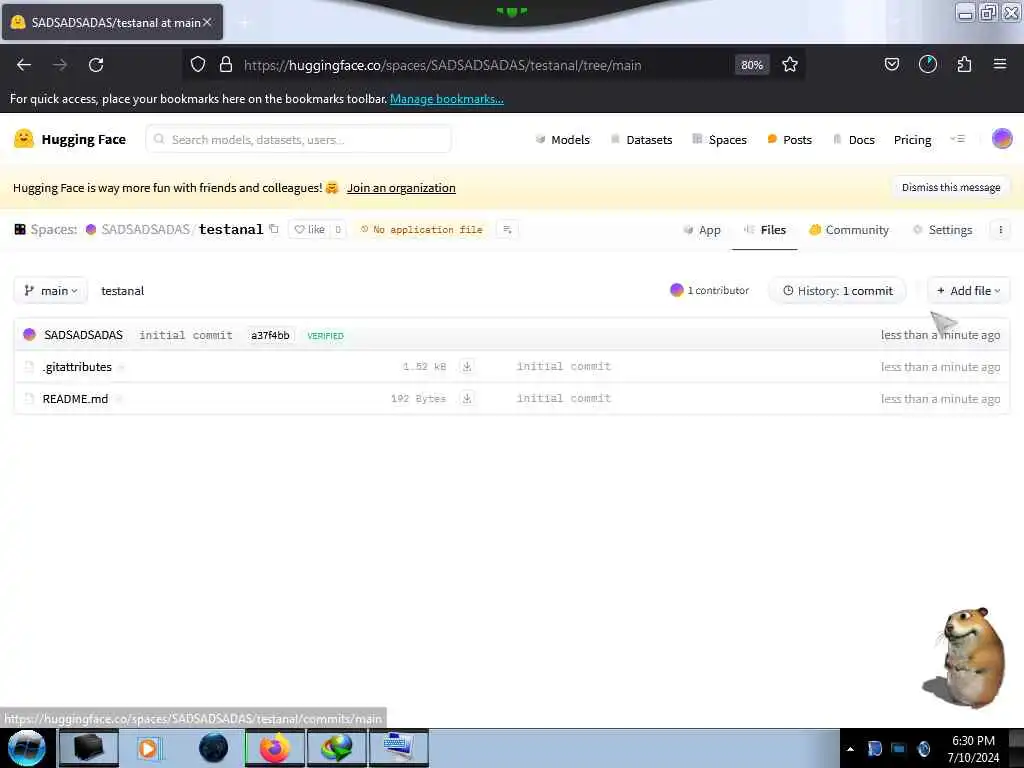
Task: Open the Pocket save icon
Action: point(891,65)
